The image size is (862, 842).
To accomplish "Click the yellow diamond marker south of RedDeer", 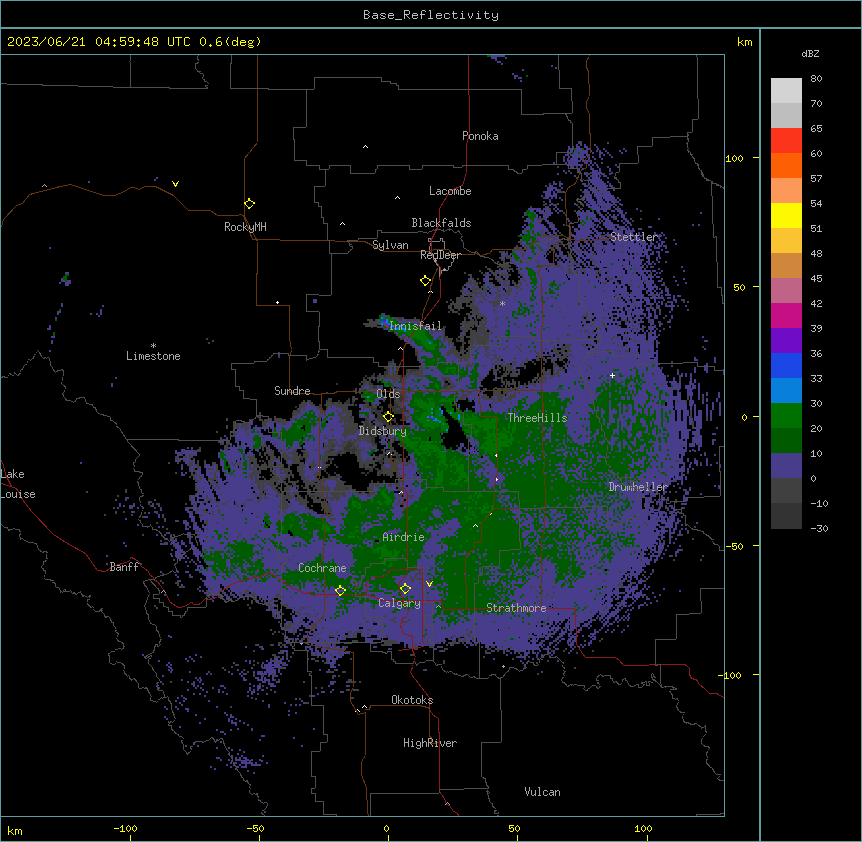I will [x=426, y=281].
